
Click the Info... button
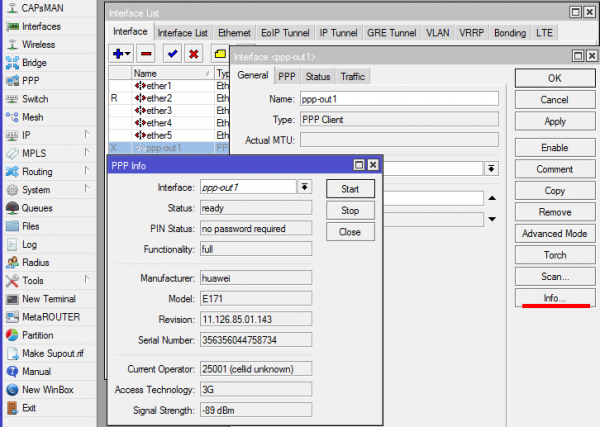[554, 298]
